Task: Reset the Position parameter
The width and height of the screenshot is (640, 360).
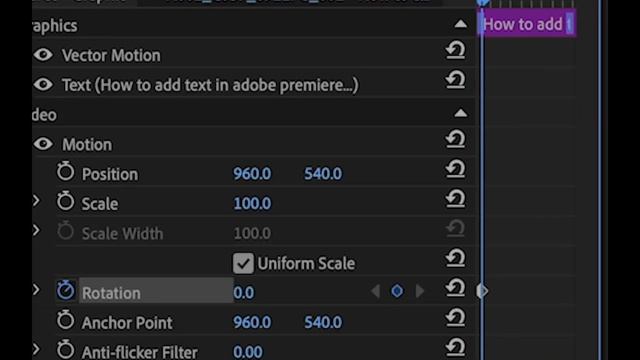Action: (456, 169)
